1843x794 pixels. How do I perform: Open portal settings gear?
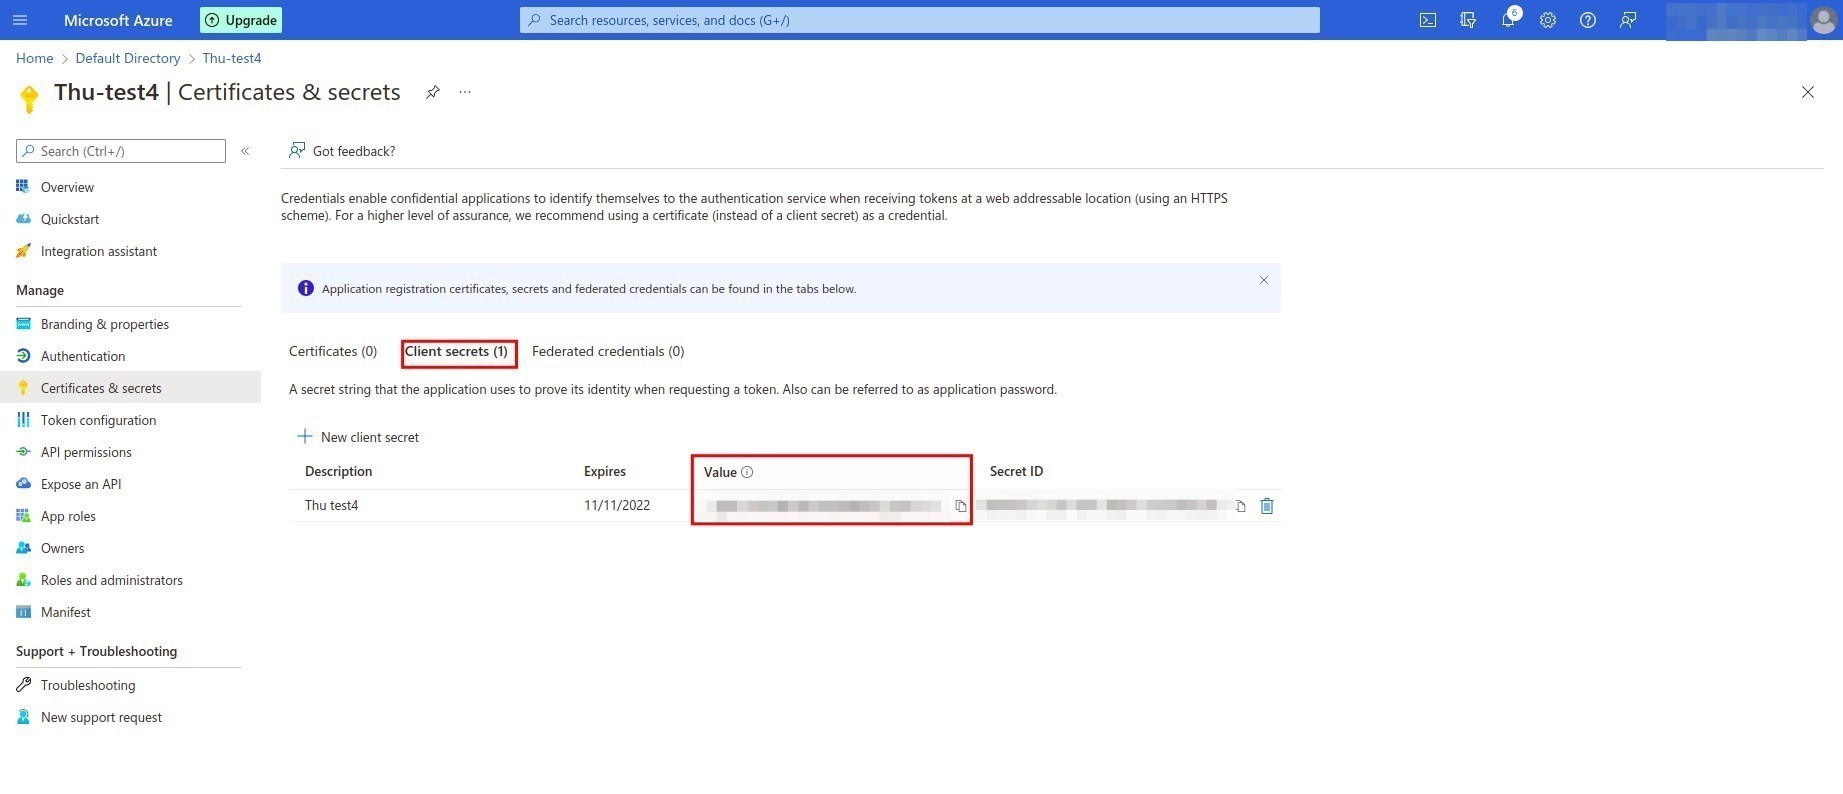[x=1548, y=20]
